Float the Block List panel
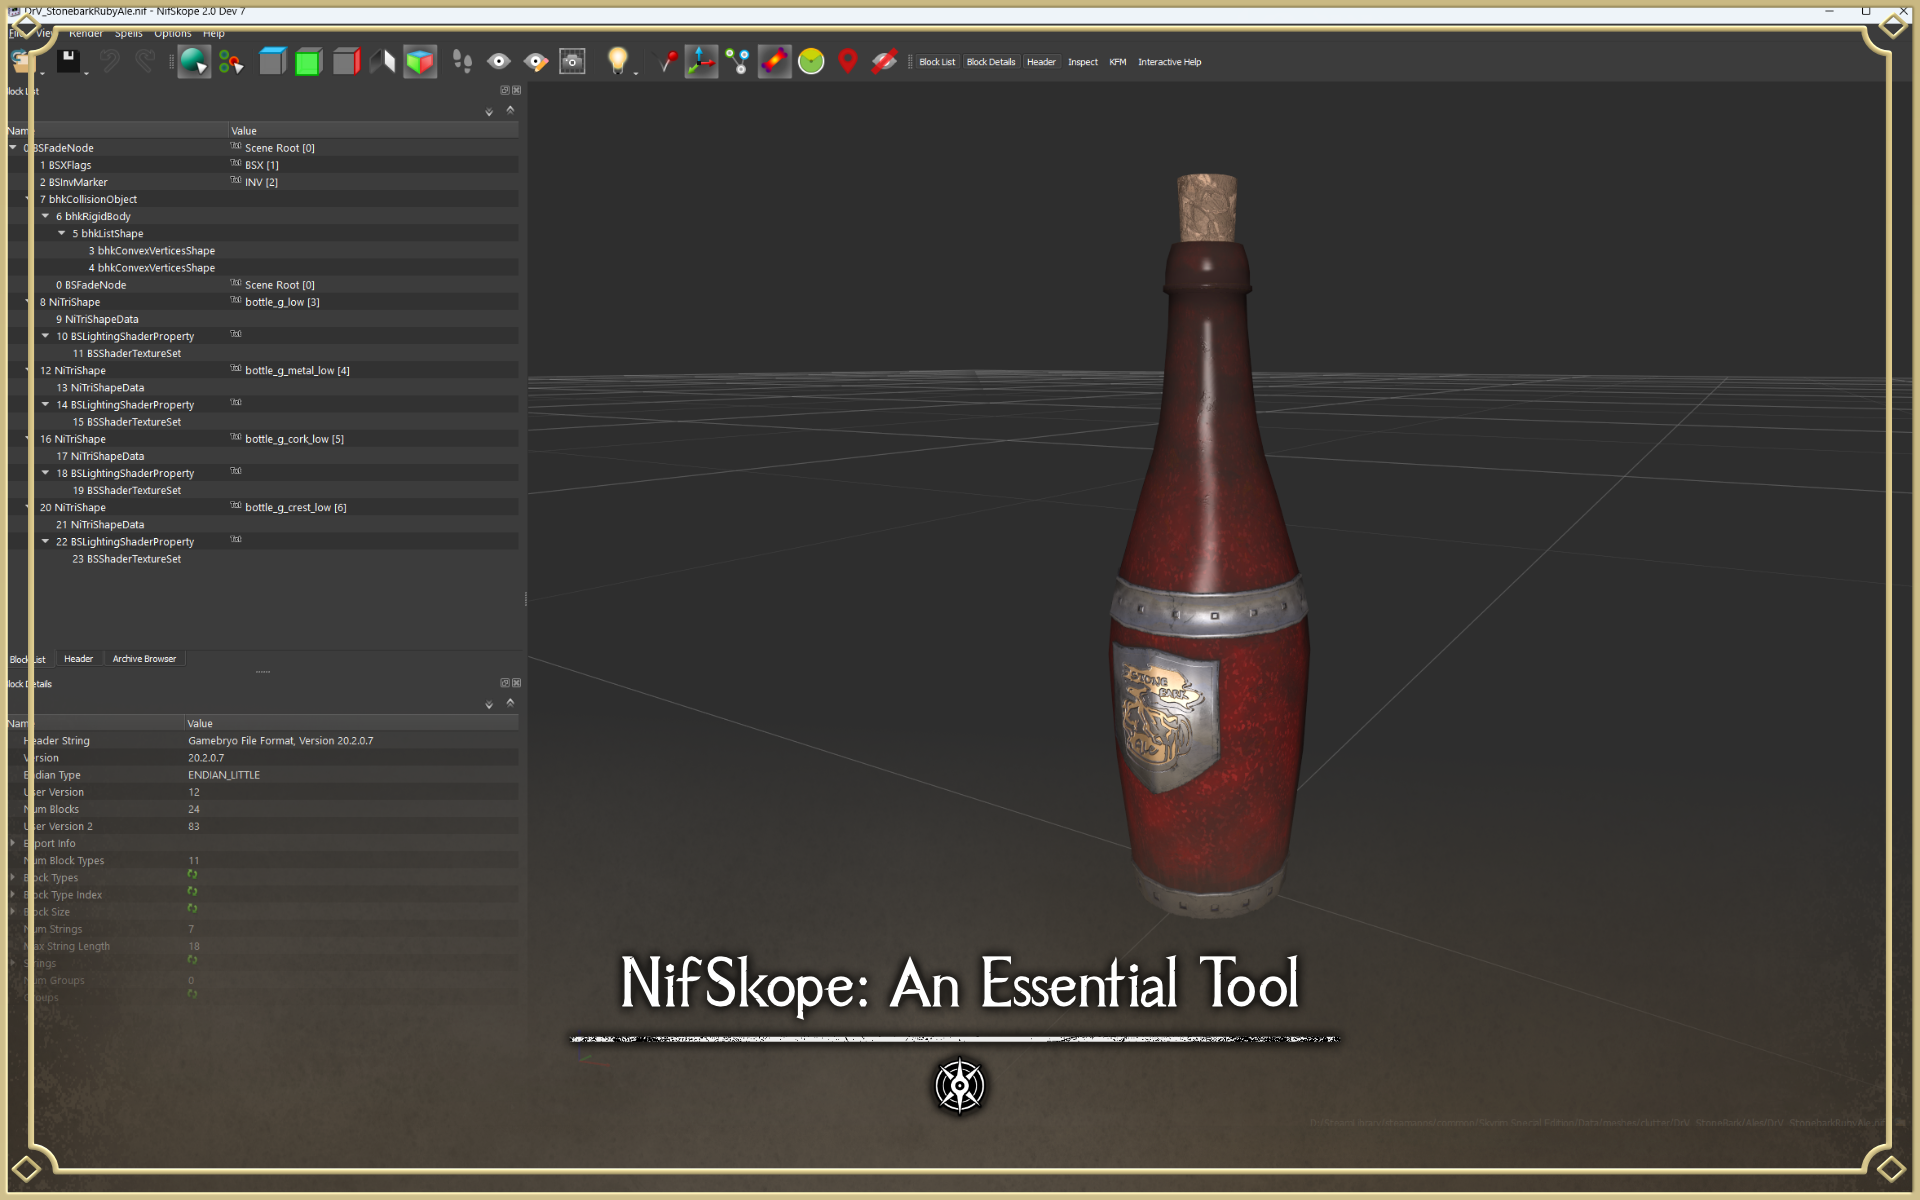 click(505, 90)
